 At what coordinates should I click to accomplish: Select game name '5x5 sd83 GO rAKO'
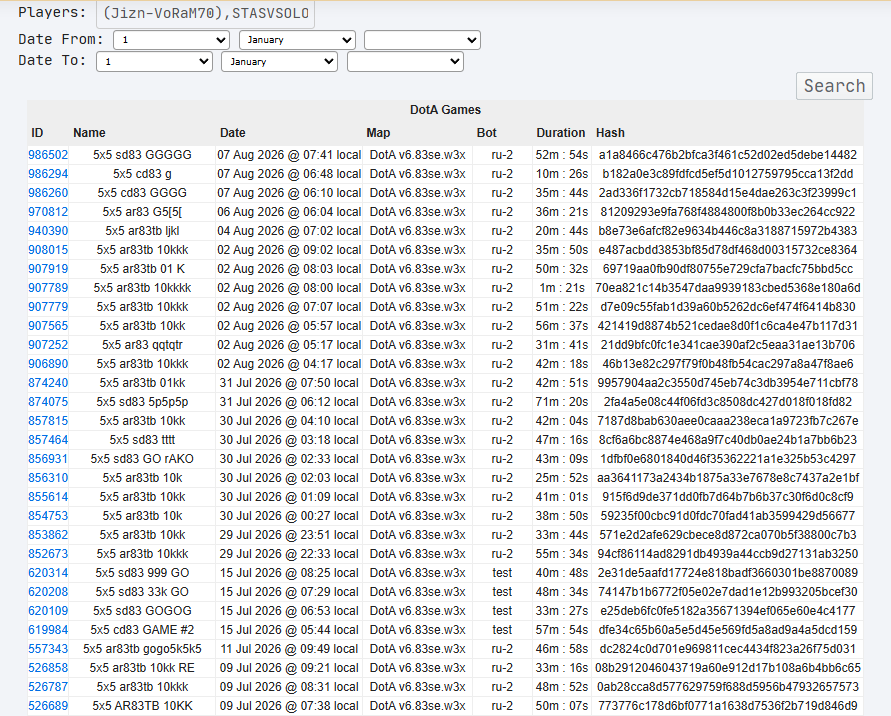142,459
